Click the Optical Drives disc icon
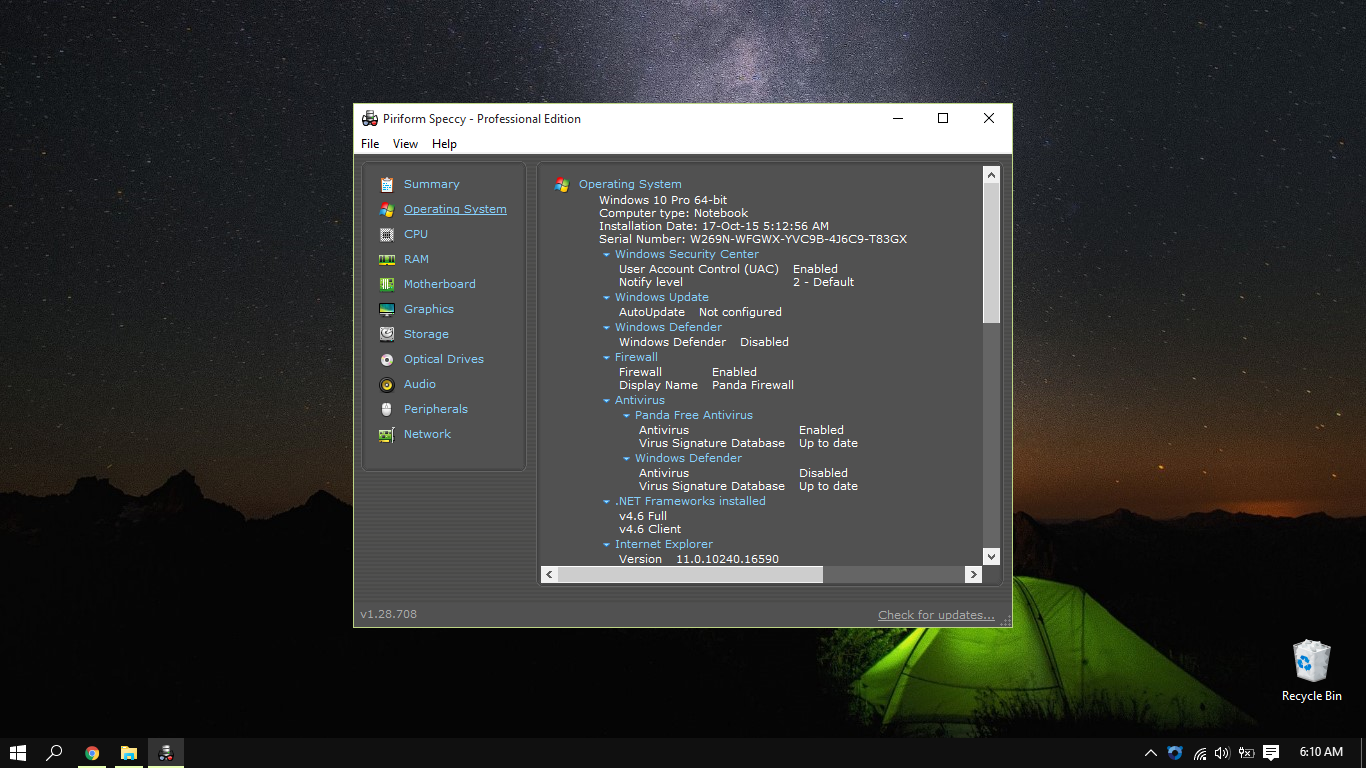 [x=387, y=359]
